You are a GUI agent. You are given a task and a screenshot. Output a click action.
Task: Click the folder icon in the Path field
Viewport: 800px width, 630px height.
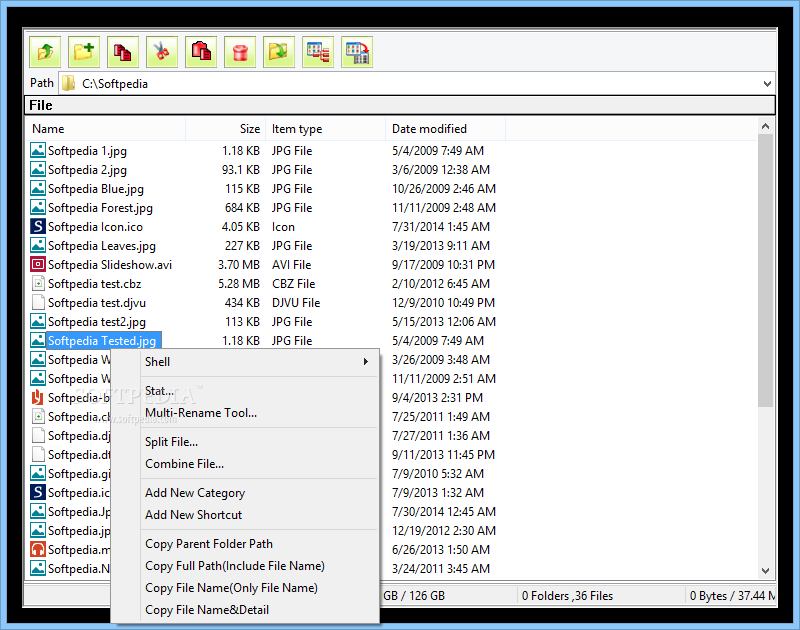pyautogui.click(x=68, y=84)
